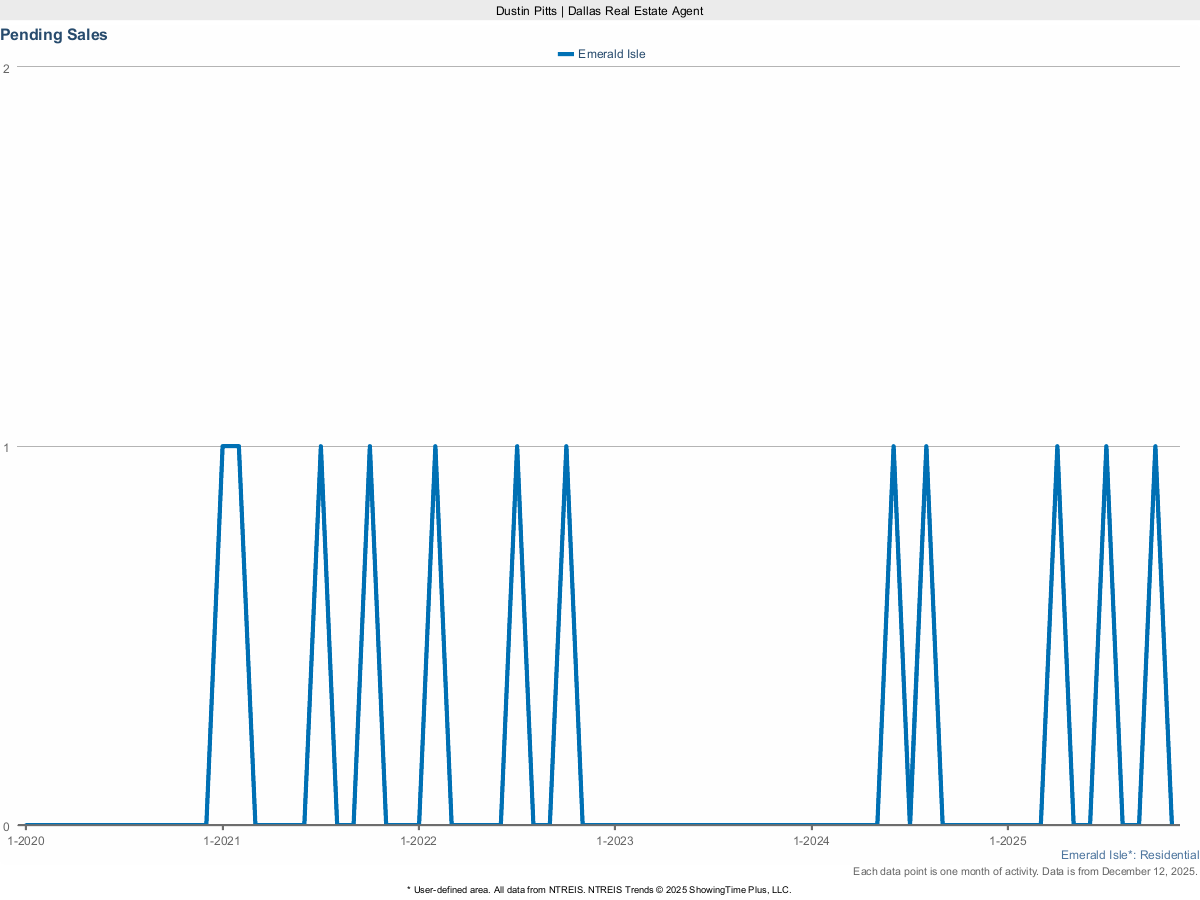
Task: Click the Emerald Isle*: Residential footer text
Action: pyautogui.click(x=1129, y=855)
